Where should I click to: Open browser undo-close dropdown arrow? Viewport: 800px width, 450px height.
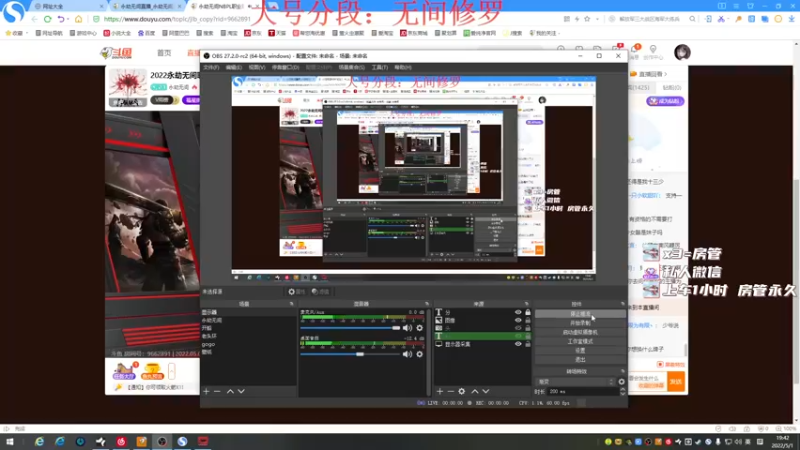pos(68,19)
